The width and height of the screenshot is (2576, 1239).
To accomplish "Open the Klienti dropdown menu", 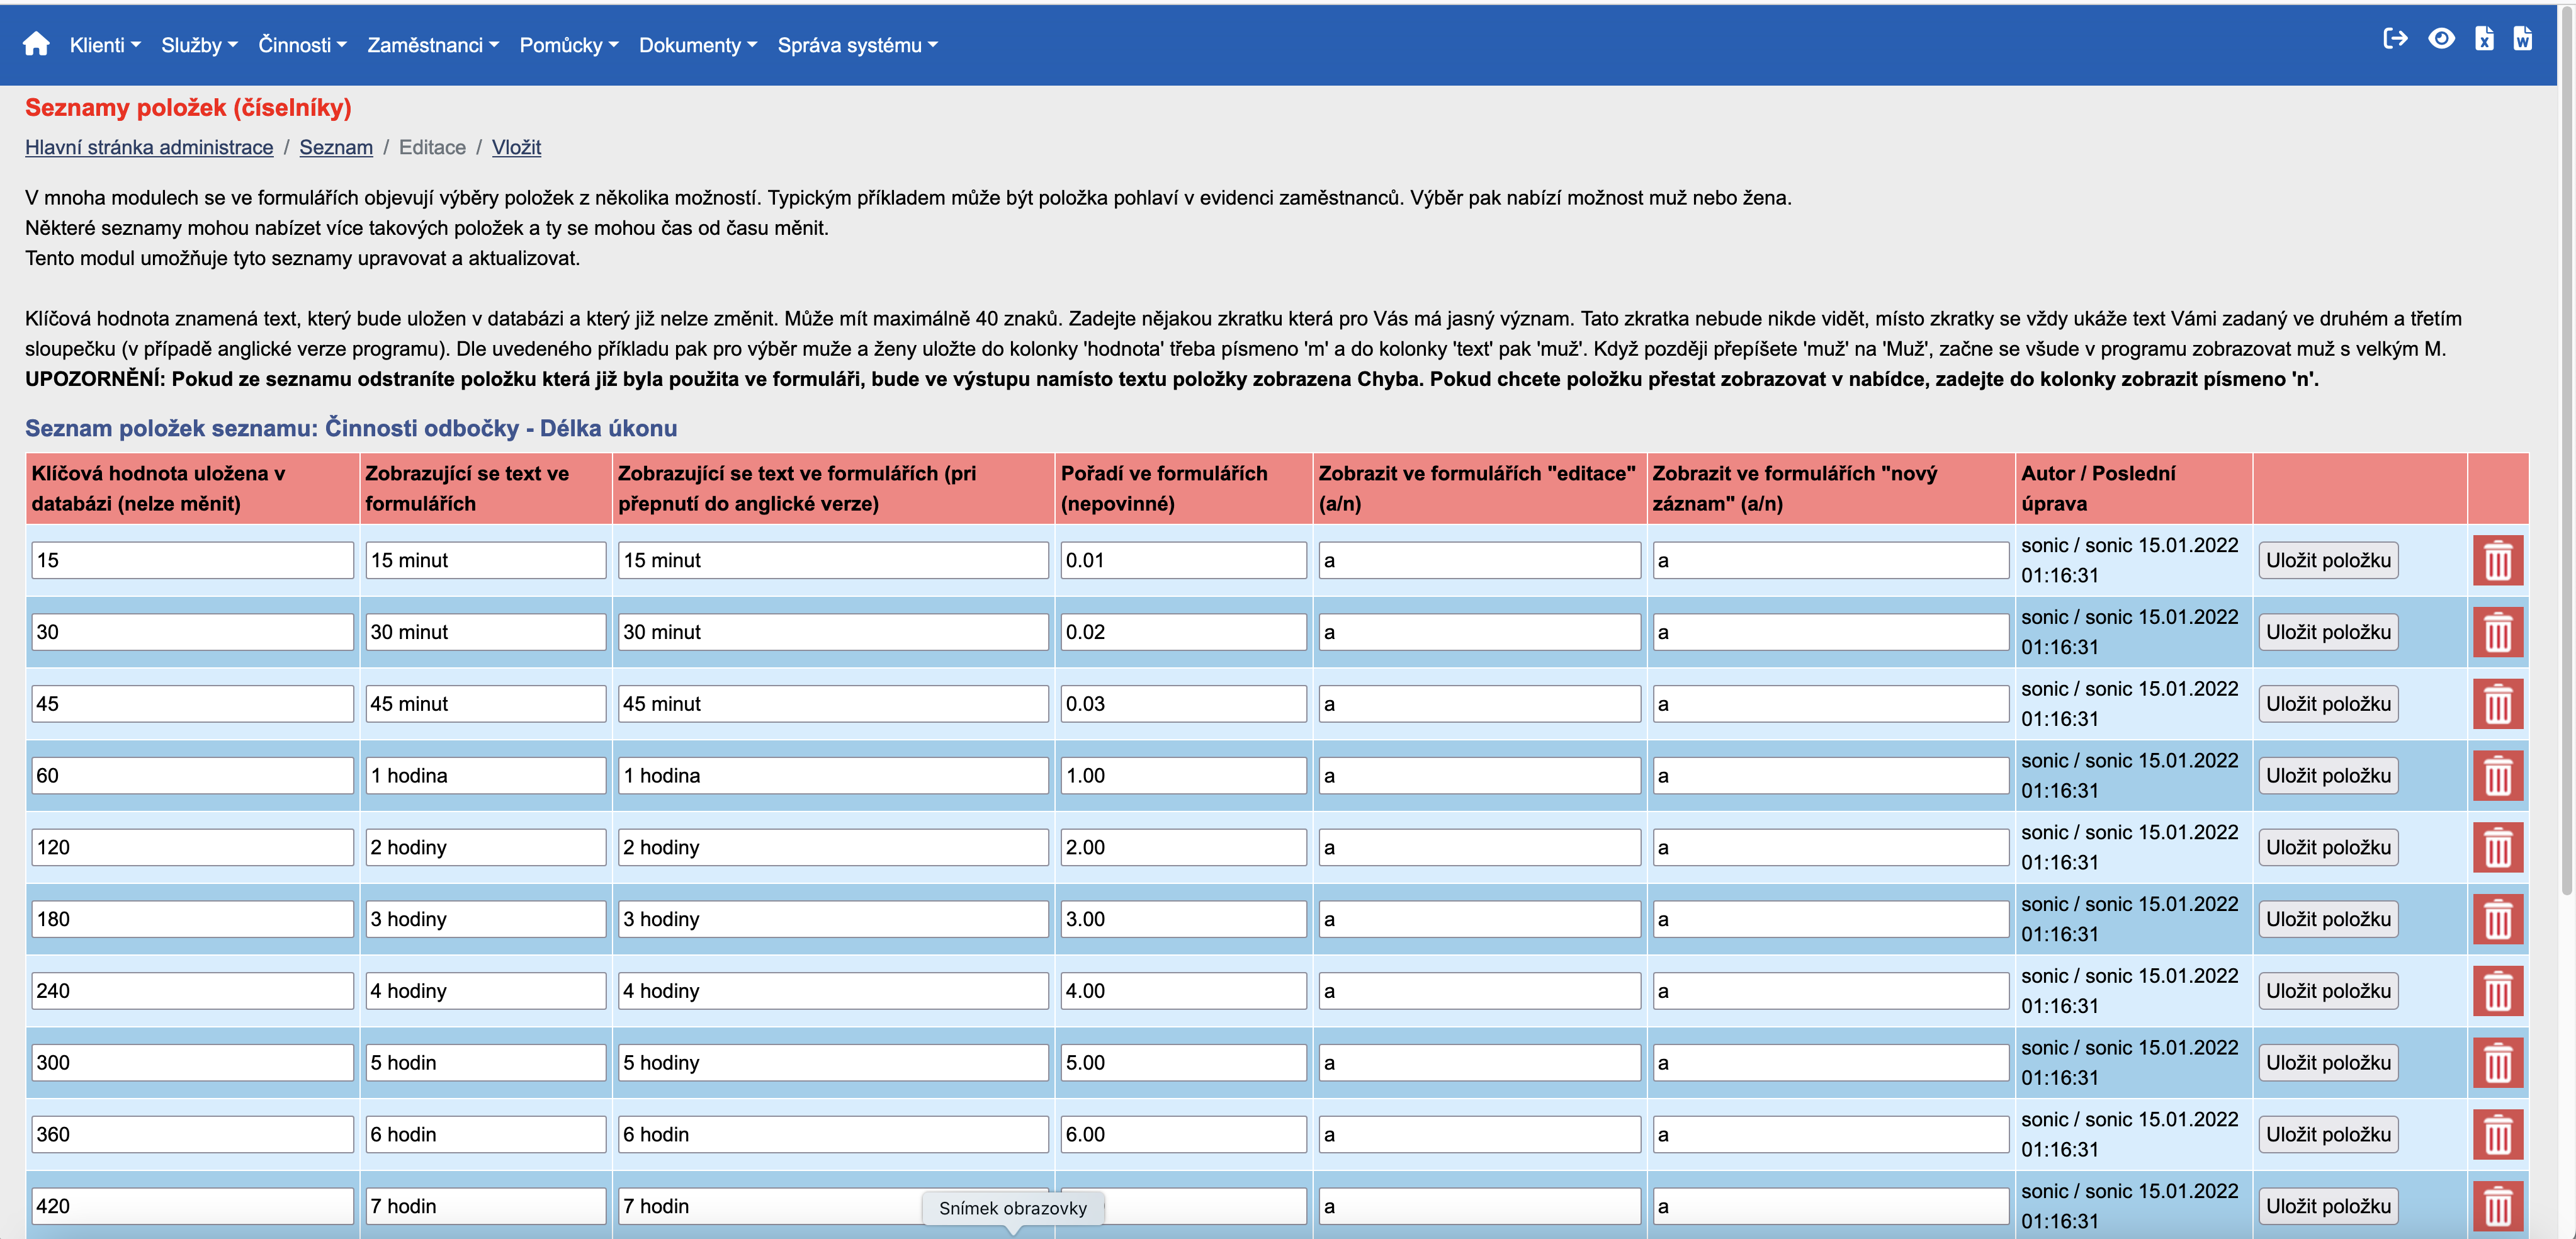I will pyautogui.click(x=105, y=45).
